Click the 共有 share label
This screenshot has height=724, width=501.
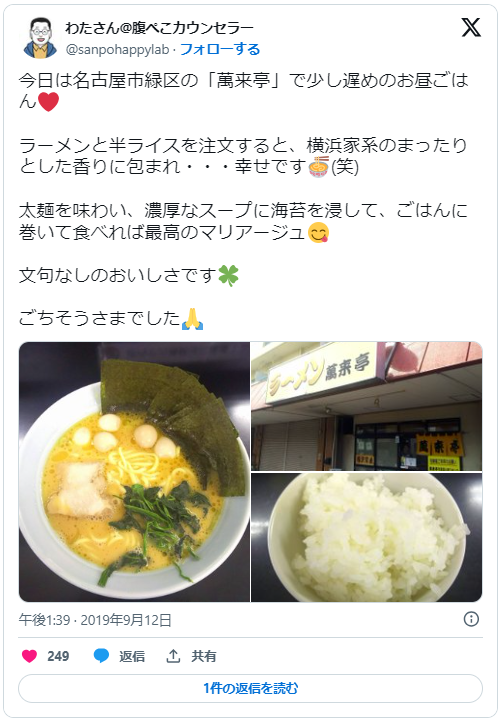point(204,656)
